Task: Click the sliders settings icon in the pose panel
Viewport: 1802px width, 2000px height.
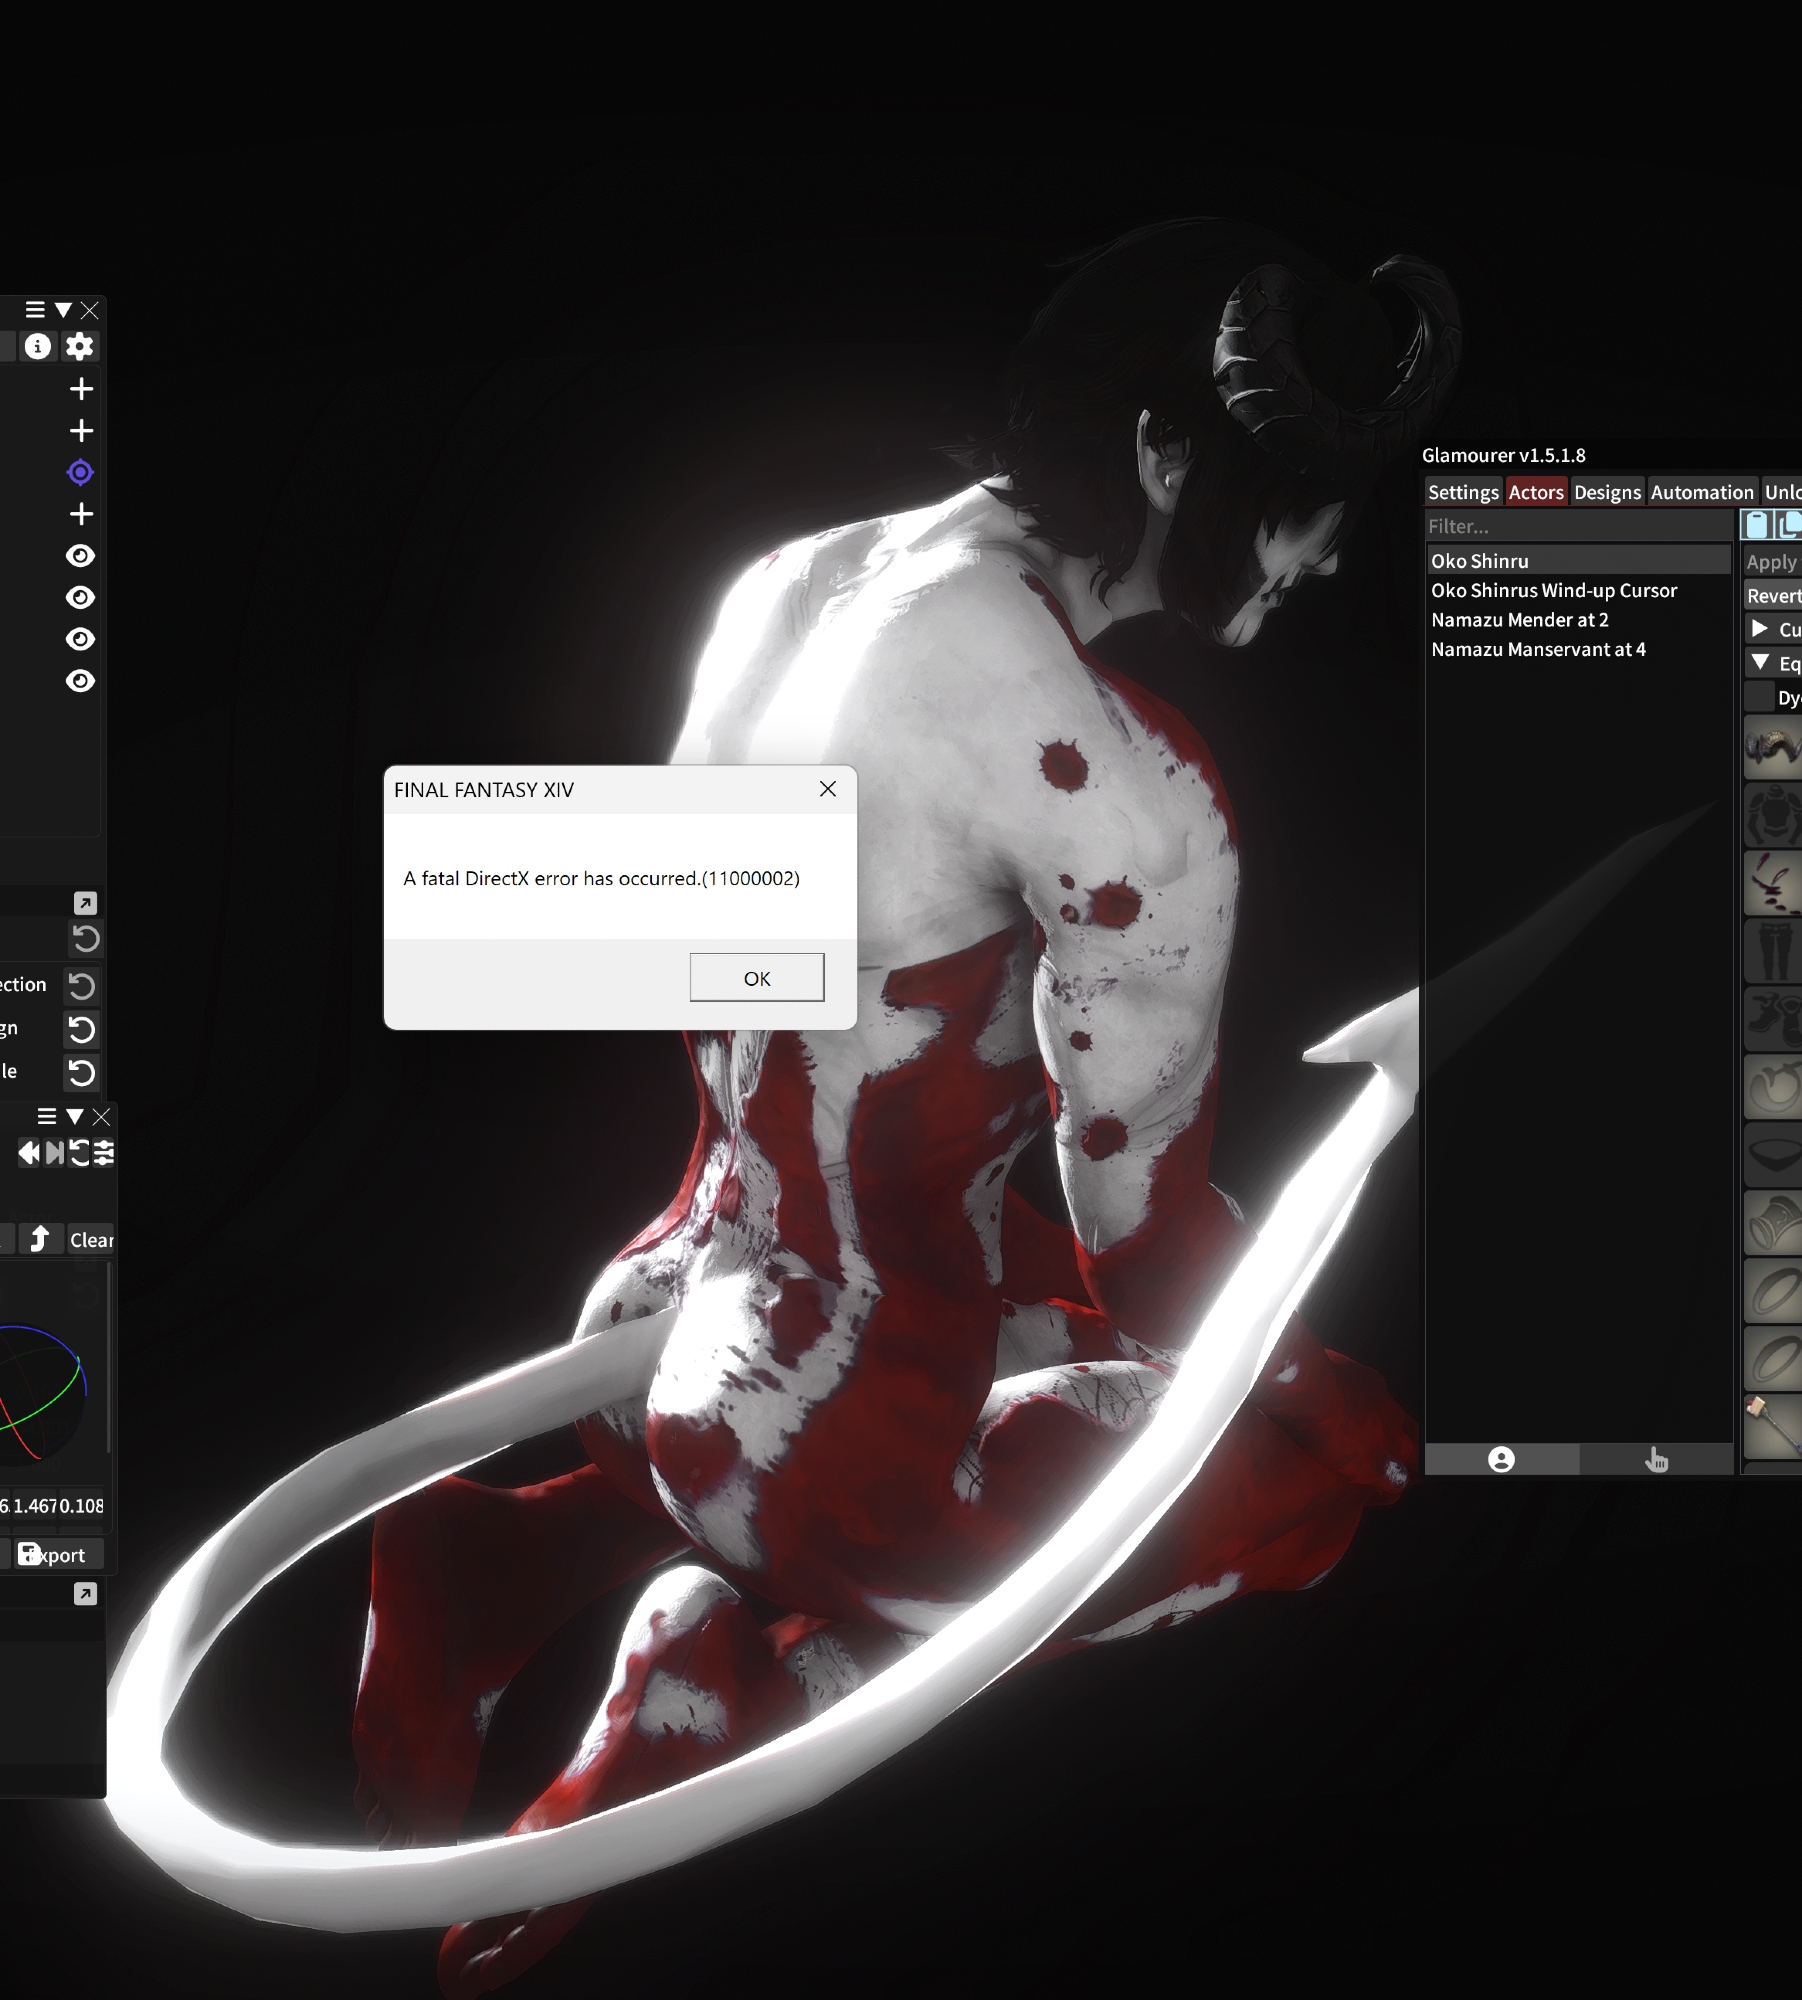Action: click(104, 1153)
